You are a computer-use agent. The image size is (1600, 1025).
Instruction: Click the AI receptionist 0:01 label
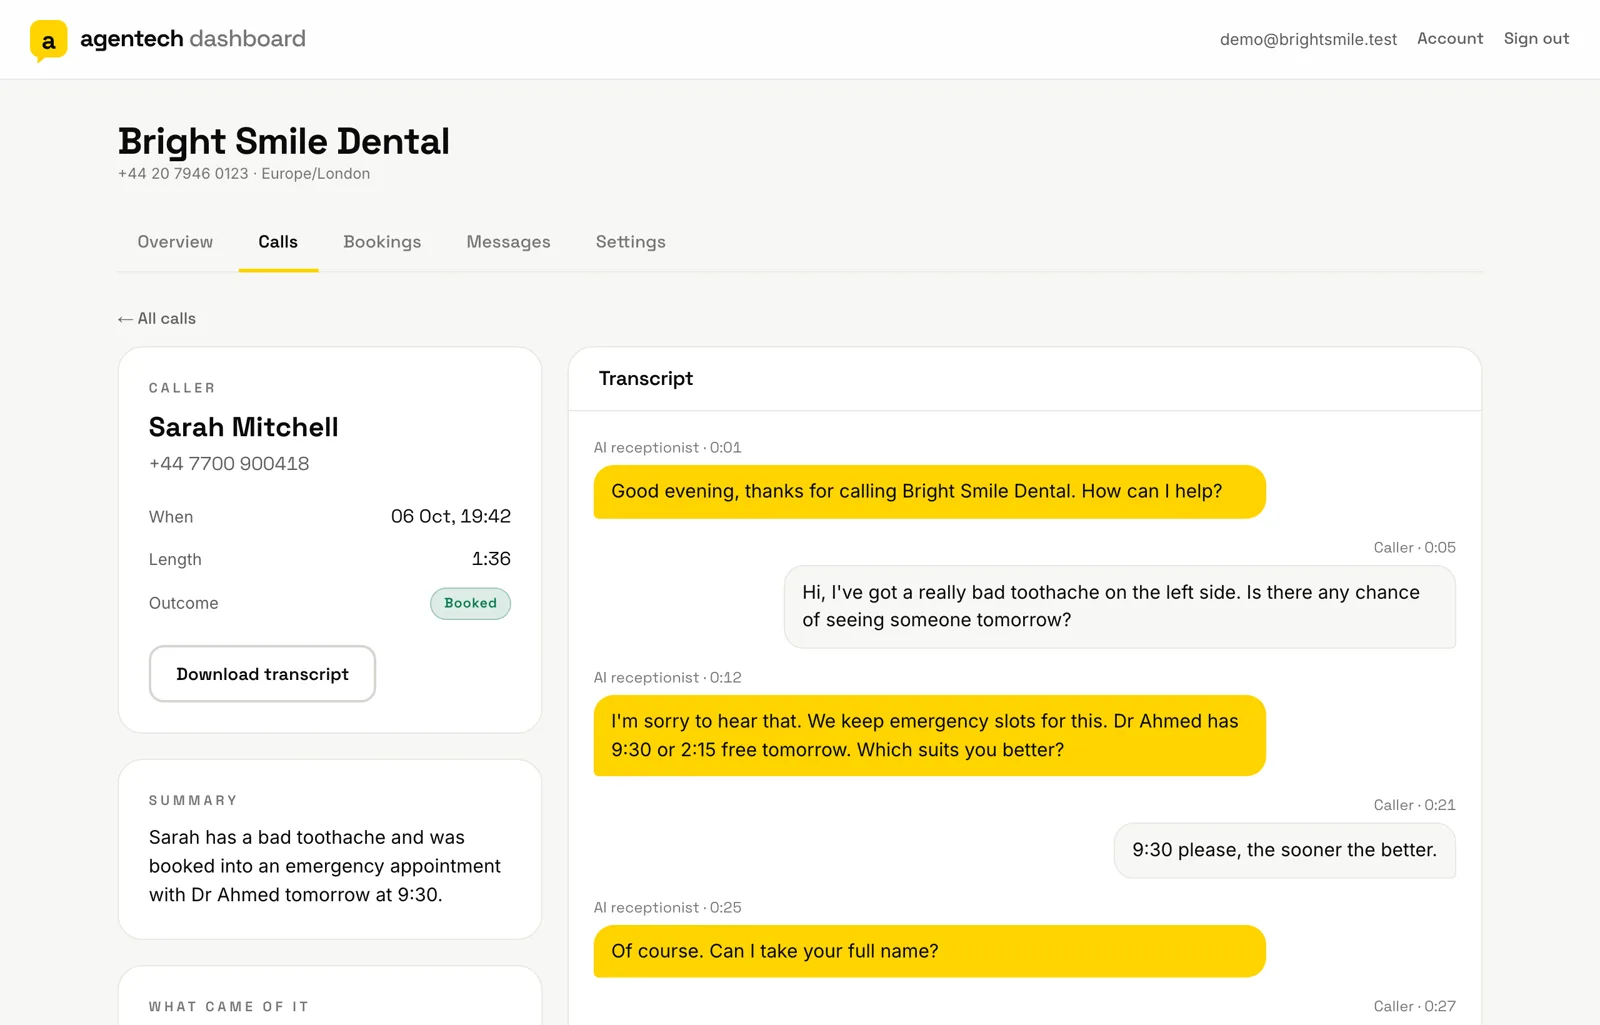(668, 448)
